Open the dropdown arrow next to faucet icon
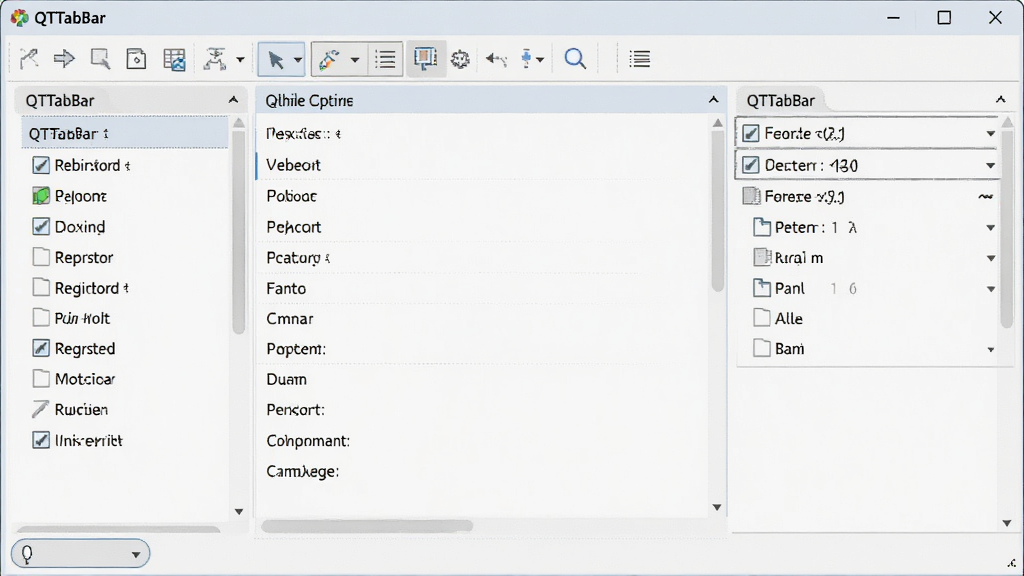Viewport: 1024px width, 576px height. coord(240,60)
